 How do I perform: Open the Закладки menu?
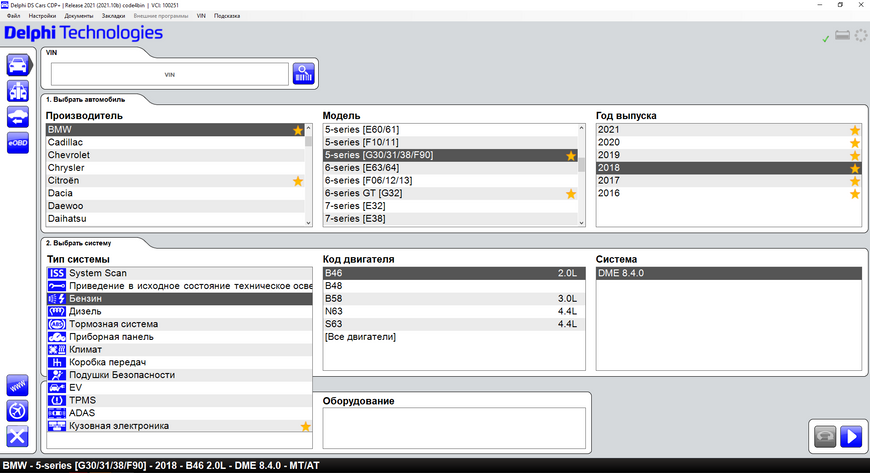(x=113, y=16)
